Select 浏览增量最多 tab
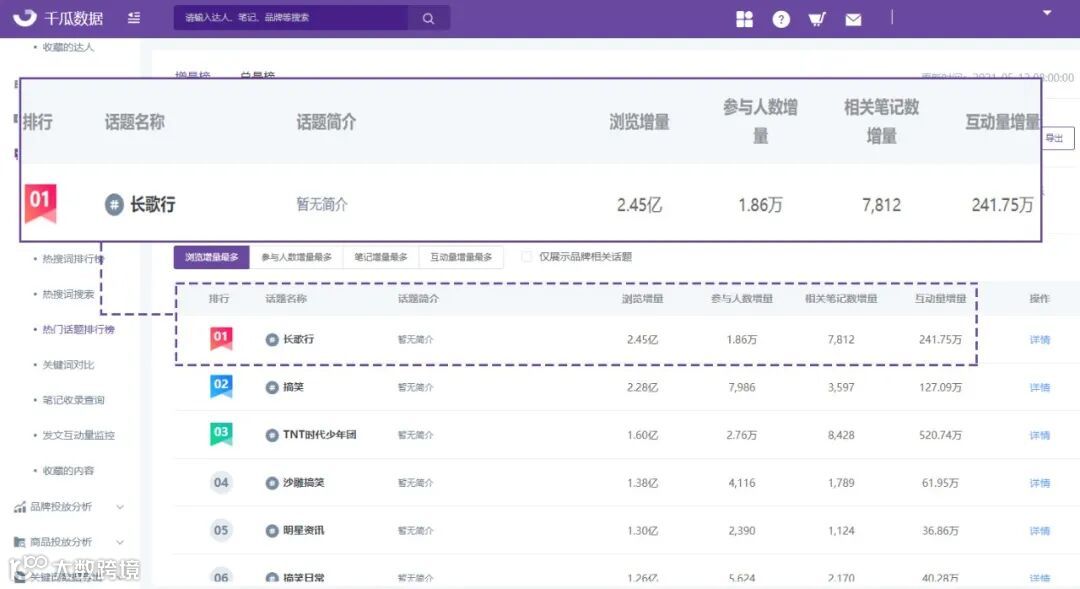 point(211,257)
